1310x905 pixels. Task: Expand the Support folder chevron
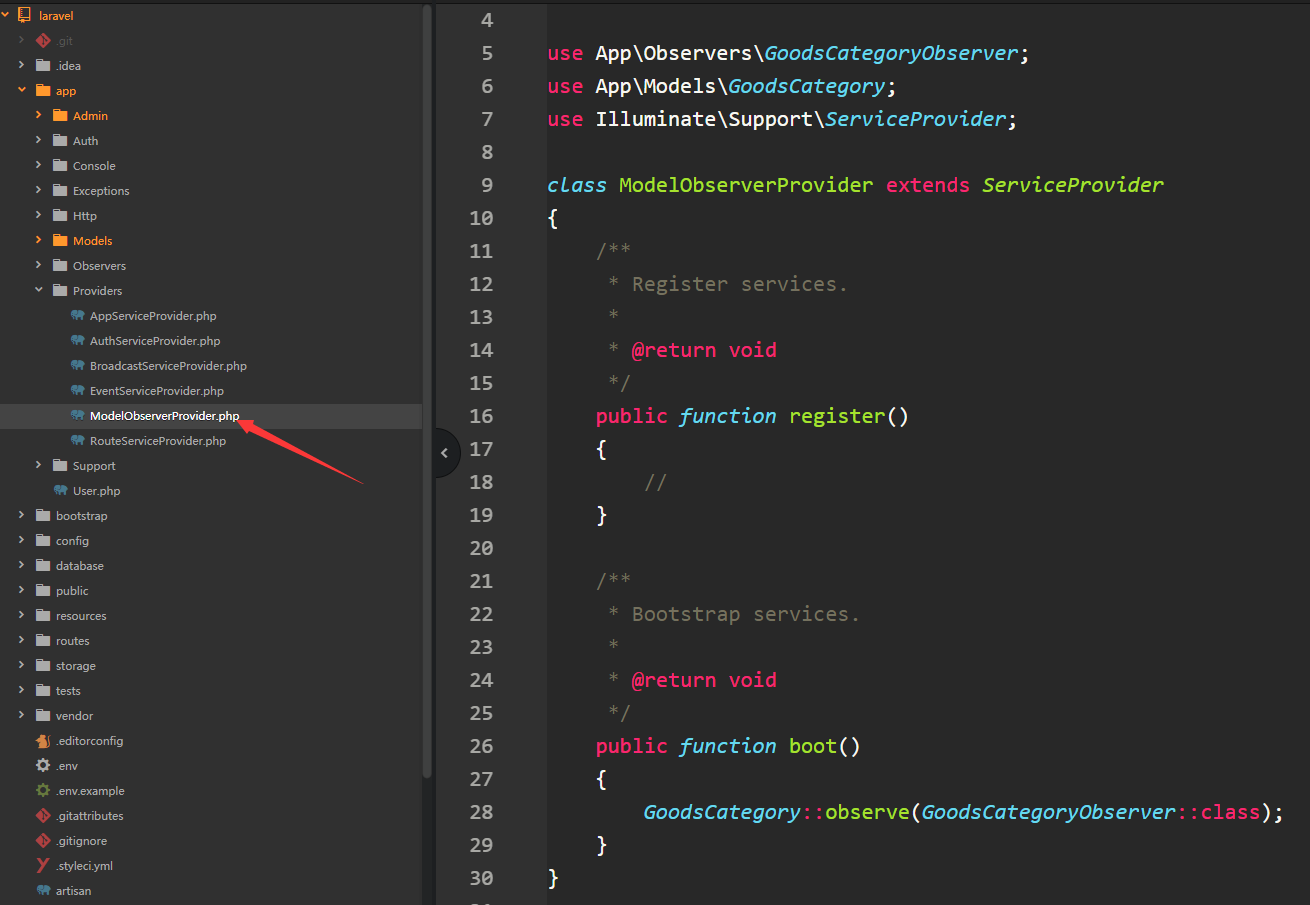click(39, 466)
